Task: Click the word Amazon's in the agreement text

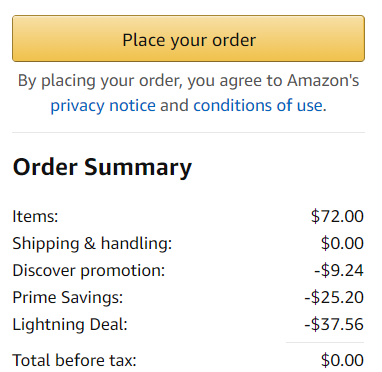Action: [x=323, y=80]
